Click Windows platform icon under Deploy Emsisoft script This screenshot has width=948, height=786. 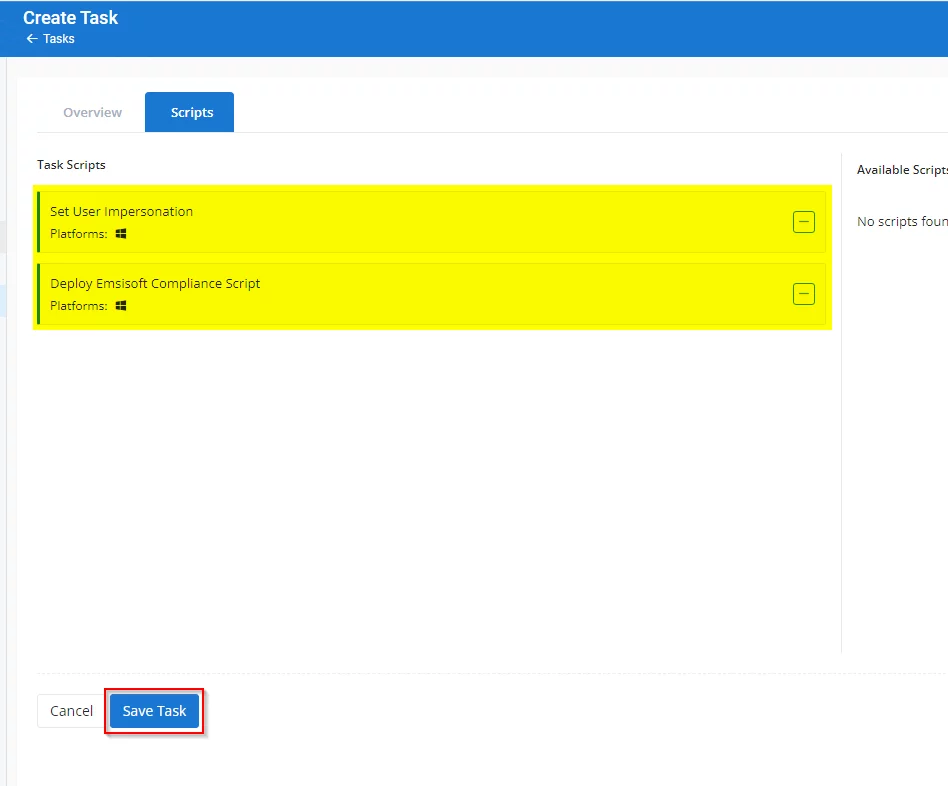pos(121,306)
